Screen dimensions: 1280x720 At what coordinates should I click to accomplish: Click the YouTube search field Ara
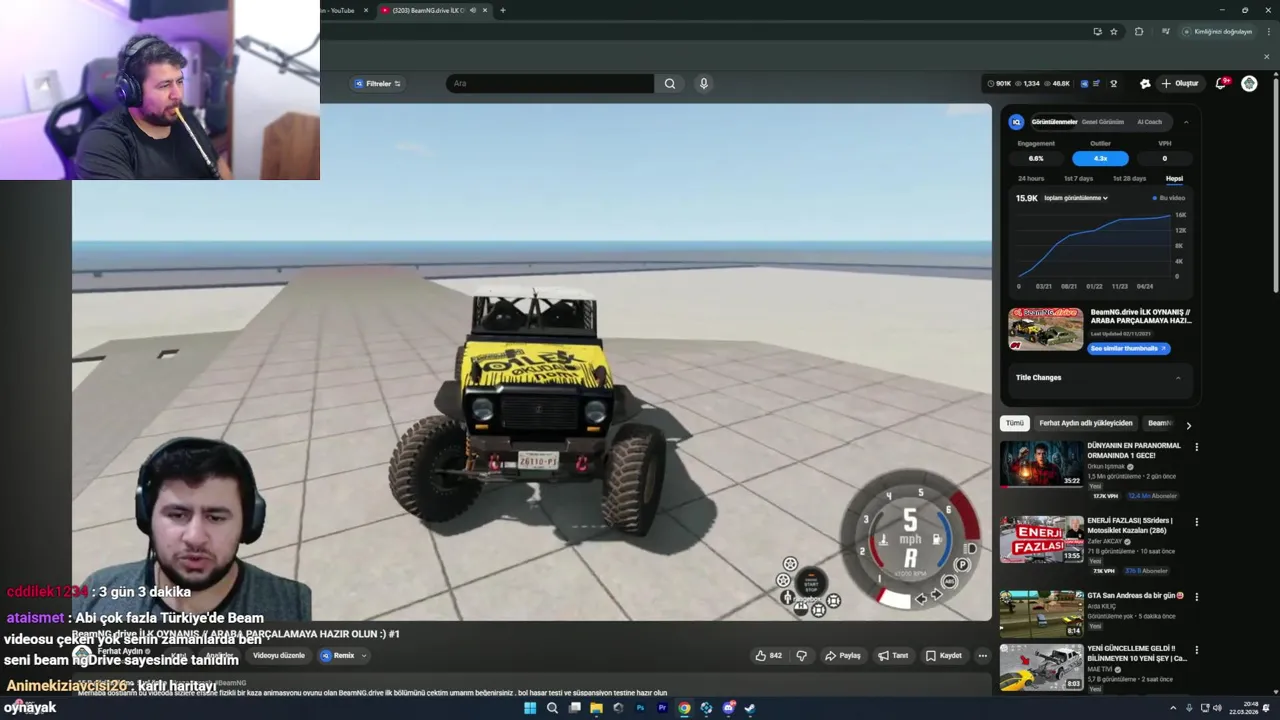(x=550, y=83)
